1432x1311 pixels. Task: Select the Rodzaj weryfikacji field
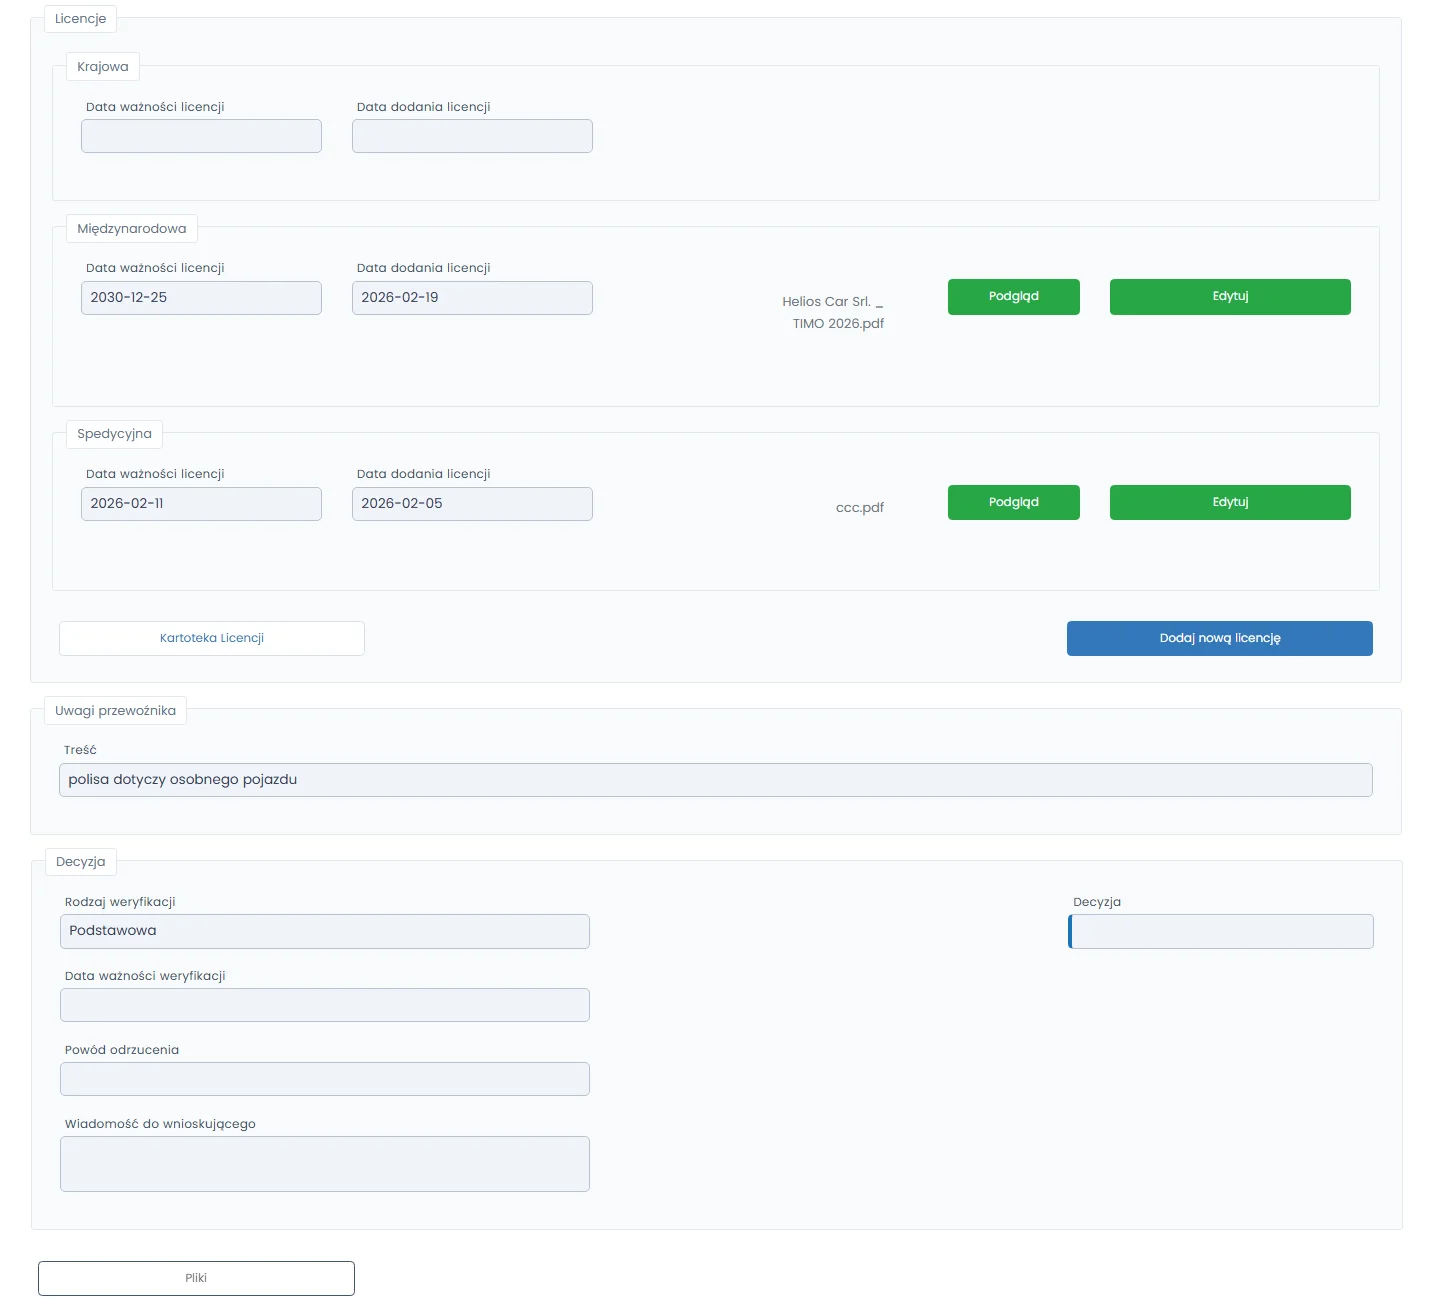(325, 932)
